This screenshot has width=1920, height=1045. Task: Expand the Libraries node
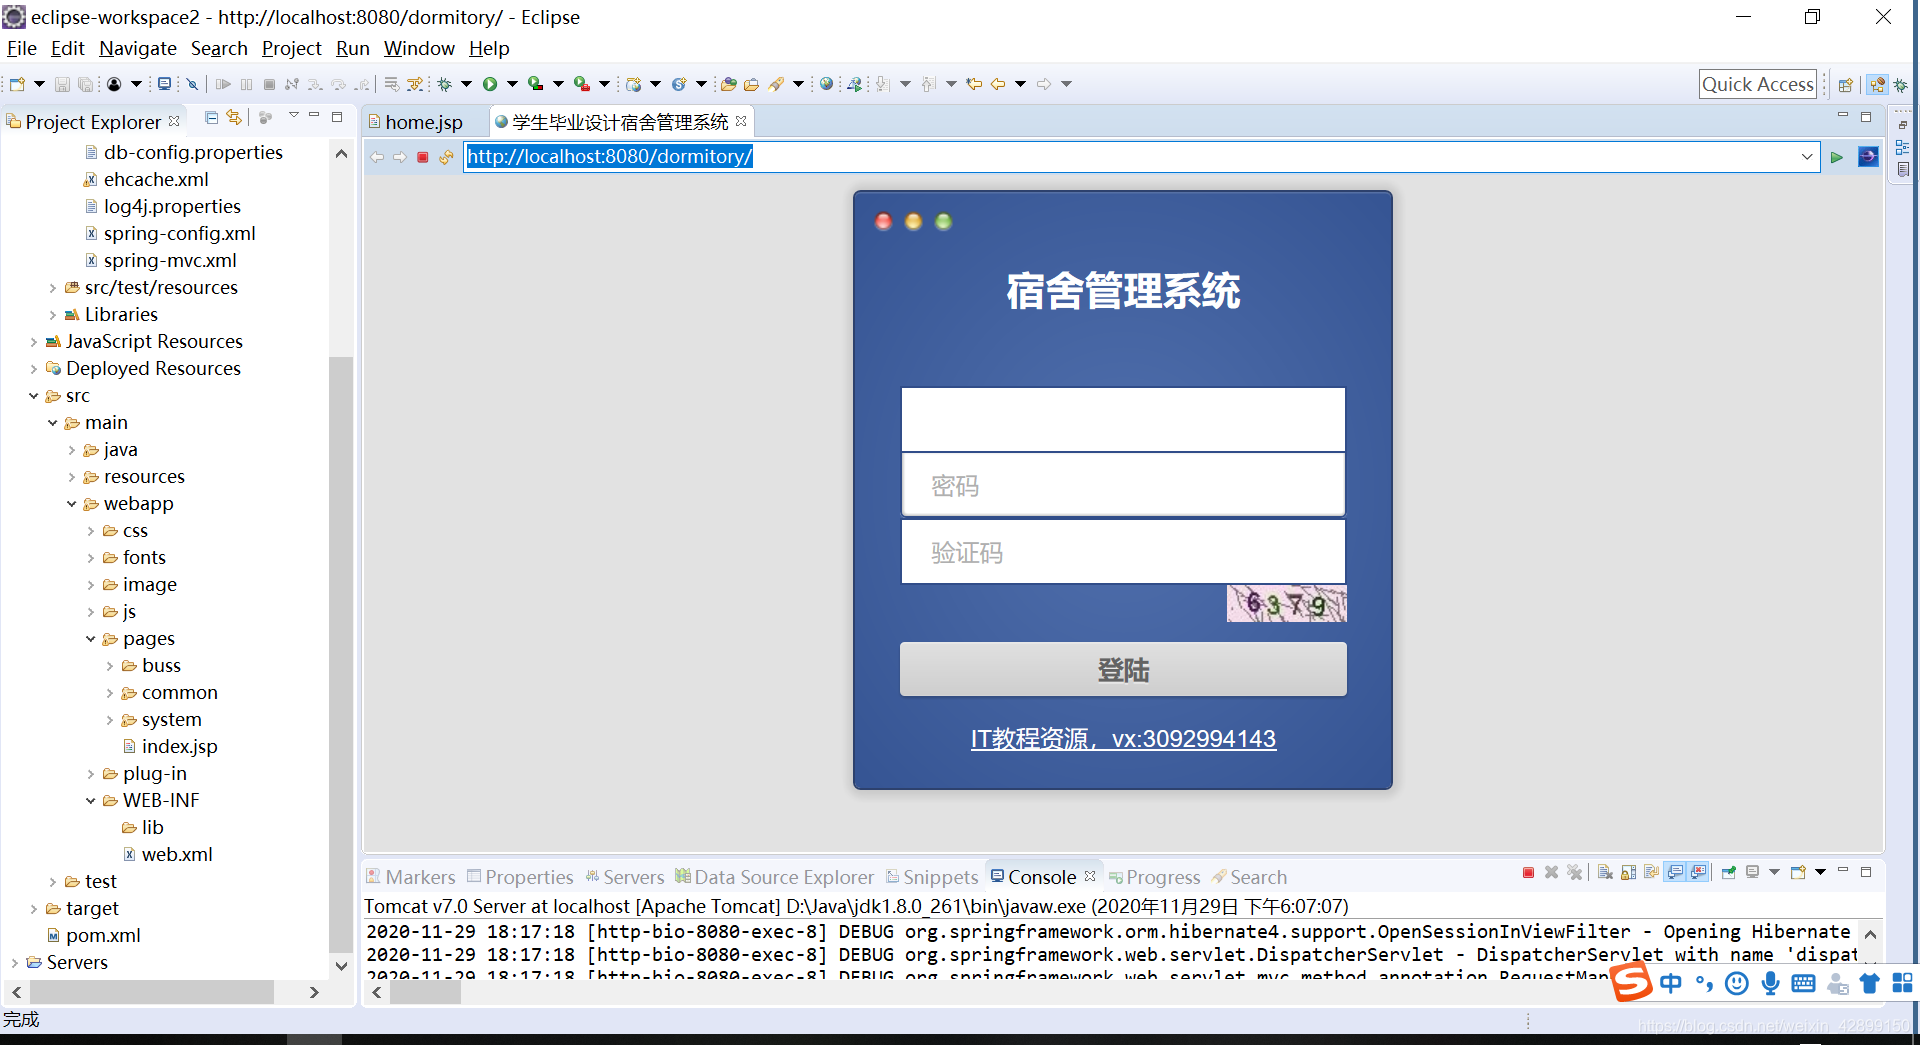[53, 315]
